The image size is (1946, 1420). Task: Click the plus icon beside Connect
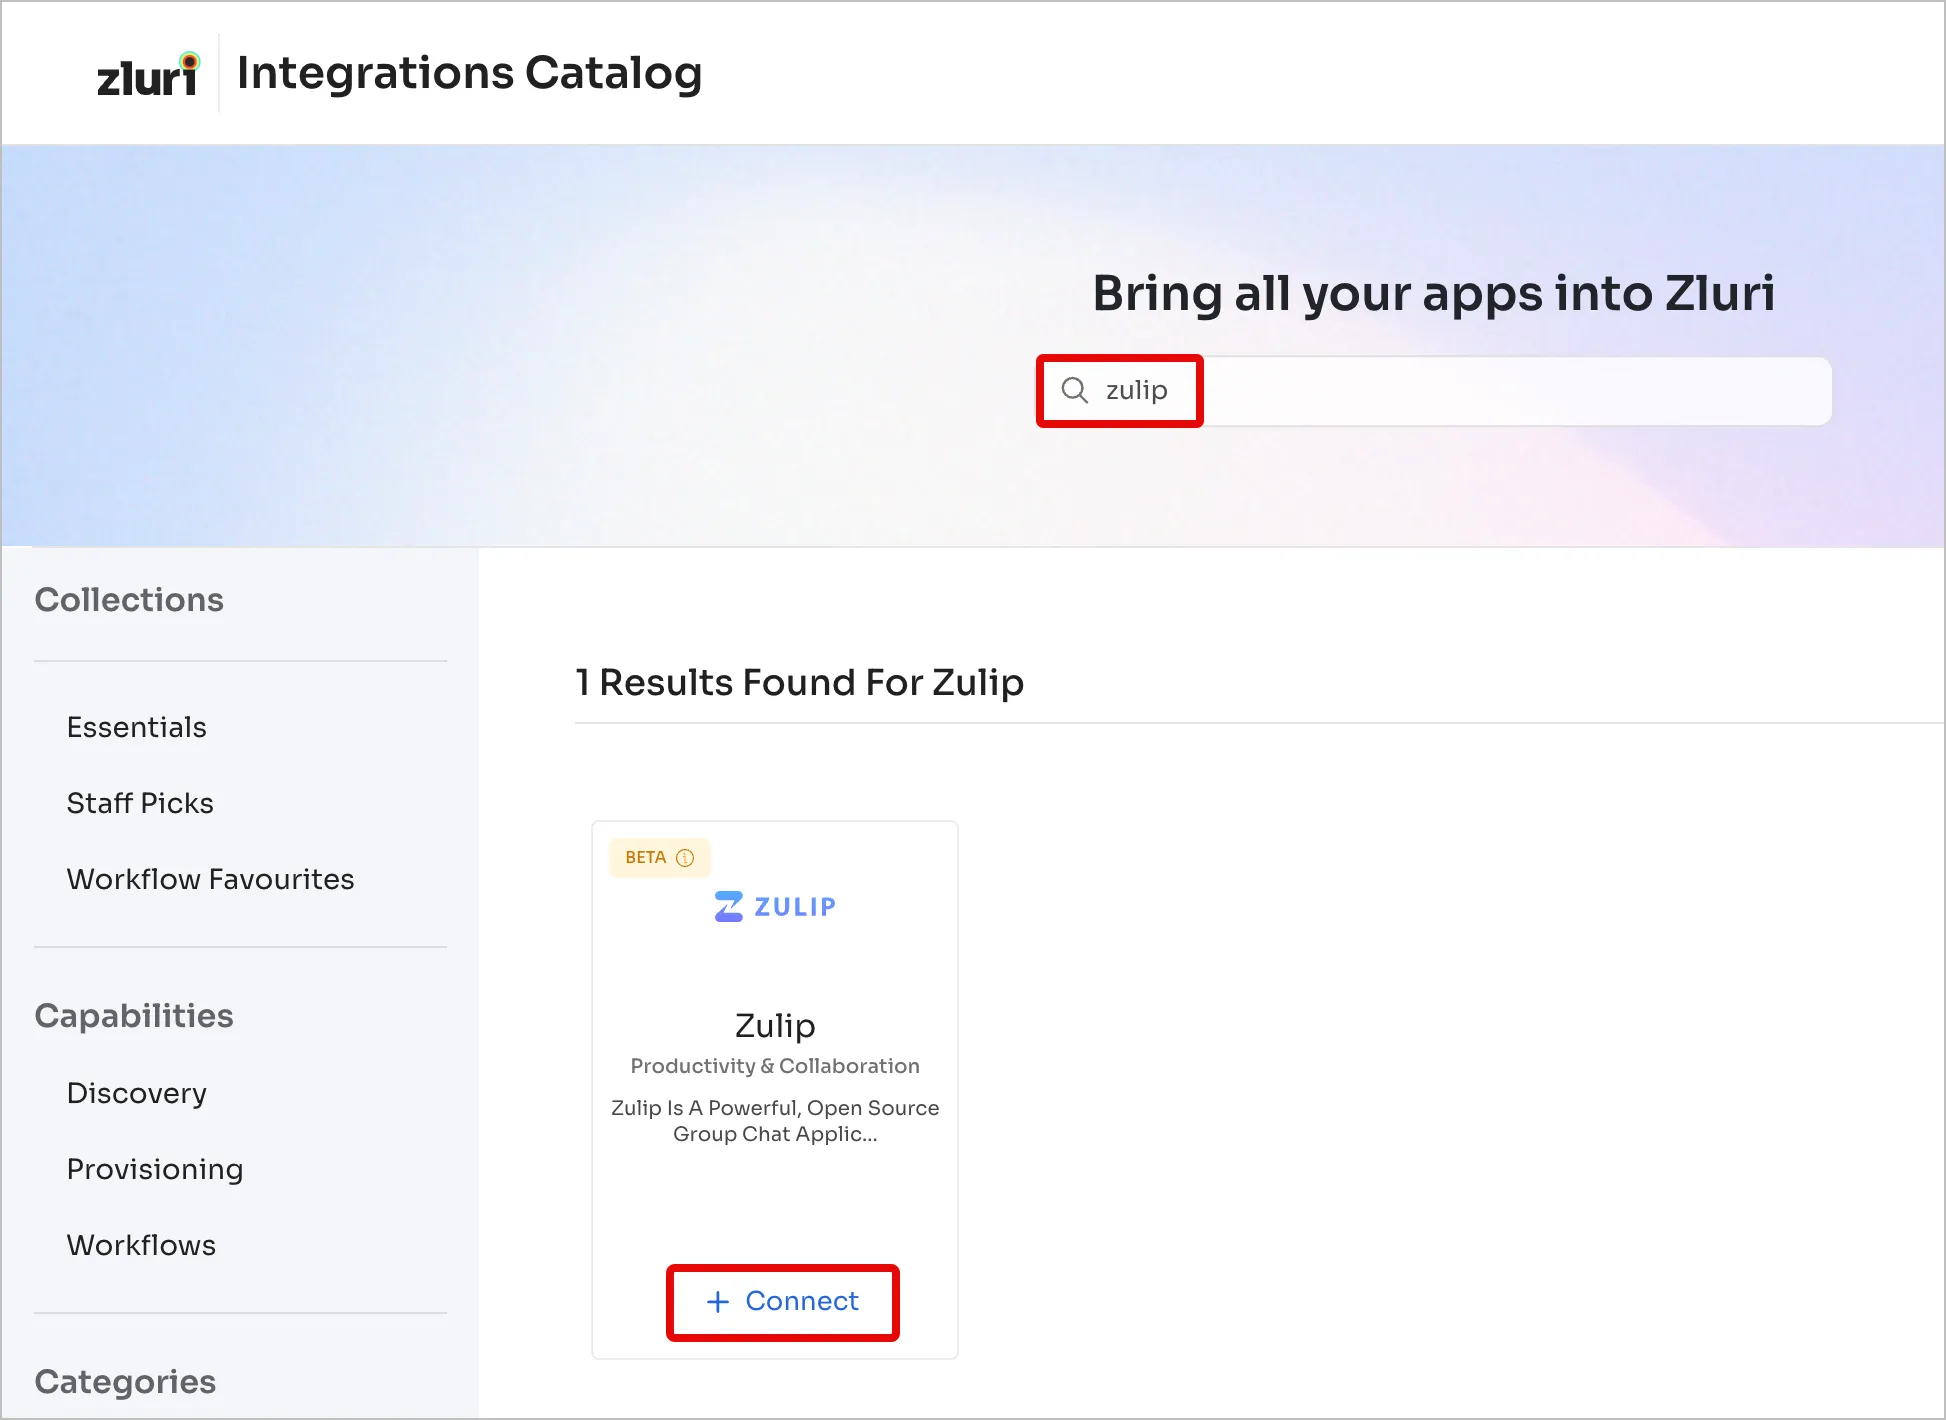tap(718, 1301)
